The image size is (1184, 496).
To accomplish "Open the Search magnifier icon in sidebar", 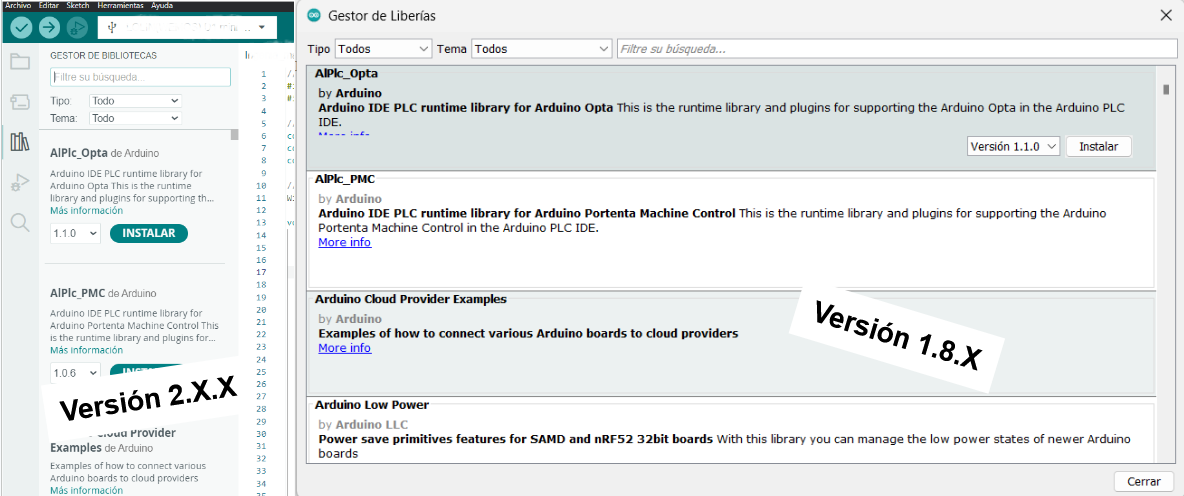I will pos(20,222).
